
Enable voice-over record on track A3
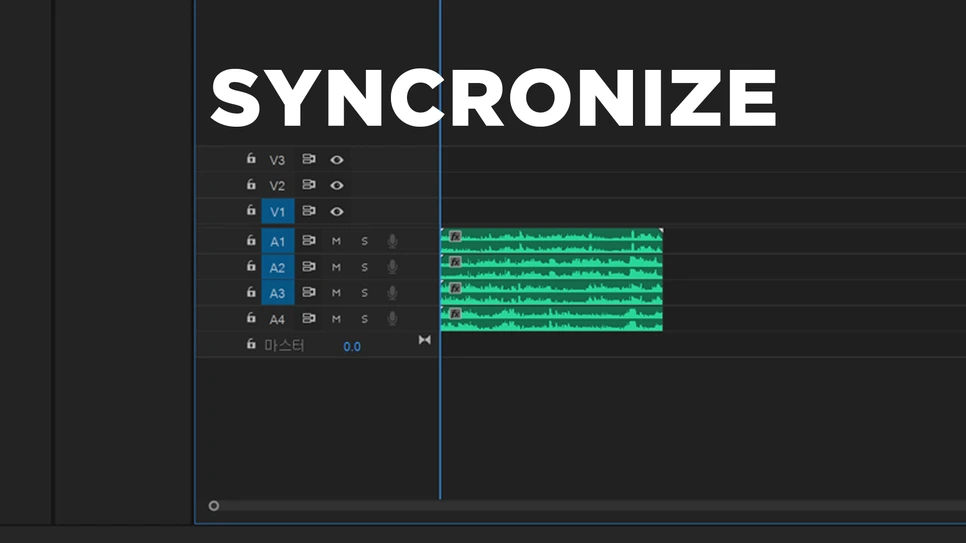click(392, 293)
